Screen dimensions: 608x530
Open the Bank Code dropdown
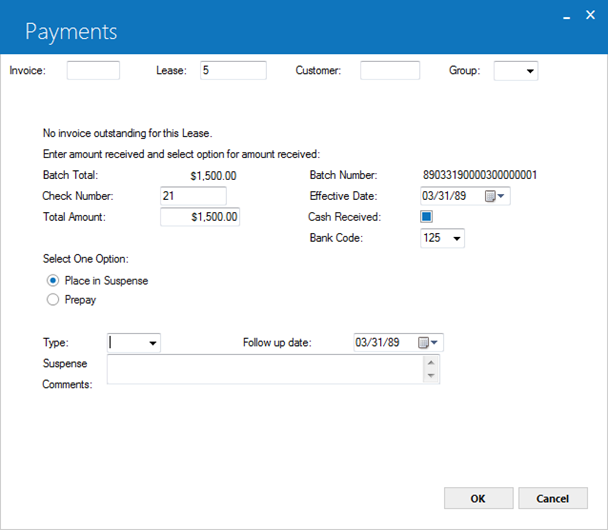(457, 238)
